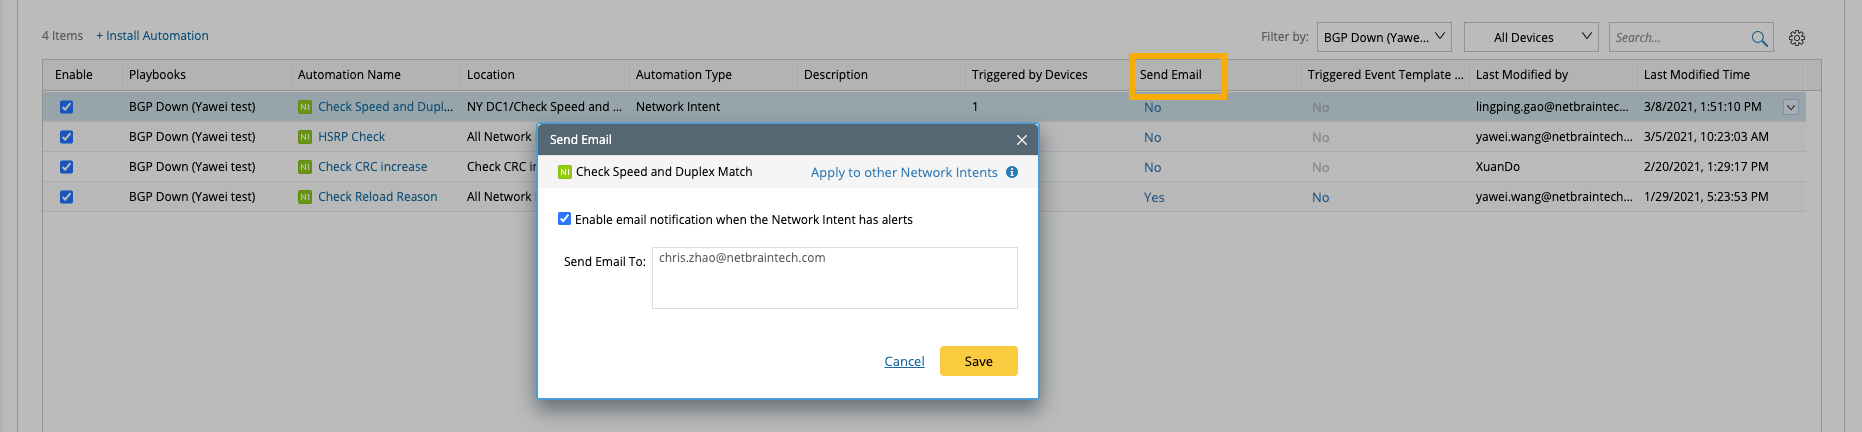The width and height of the screenshot is (1862, 432).
Task: Open the BGP Down filter dropdown
Action: tap(1385, 37)
